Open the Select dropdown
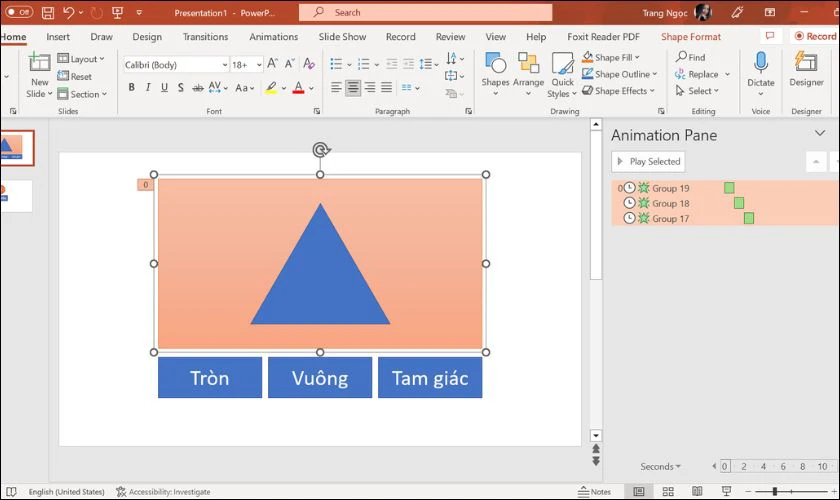Image resolution: width=840 pixels, height=500 pixels. (697, 91)
